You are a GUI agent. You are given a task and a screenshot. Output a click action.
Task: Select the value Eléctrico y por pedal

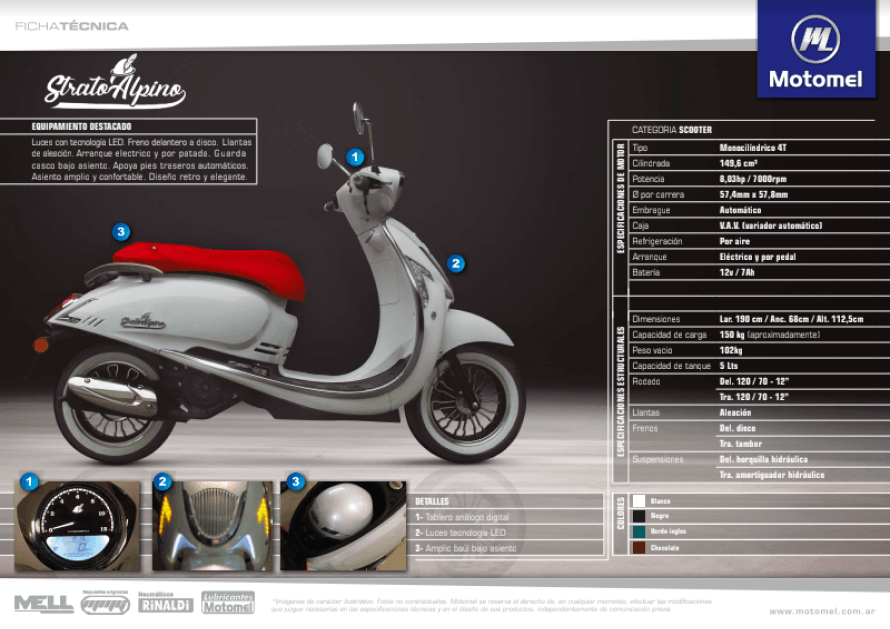click(758, 257)
